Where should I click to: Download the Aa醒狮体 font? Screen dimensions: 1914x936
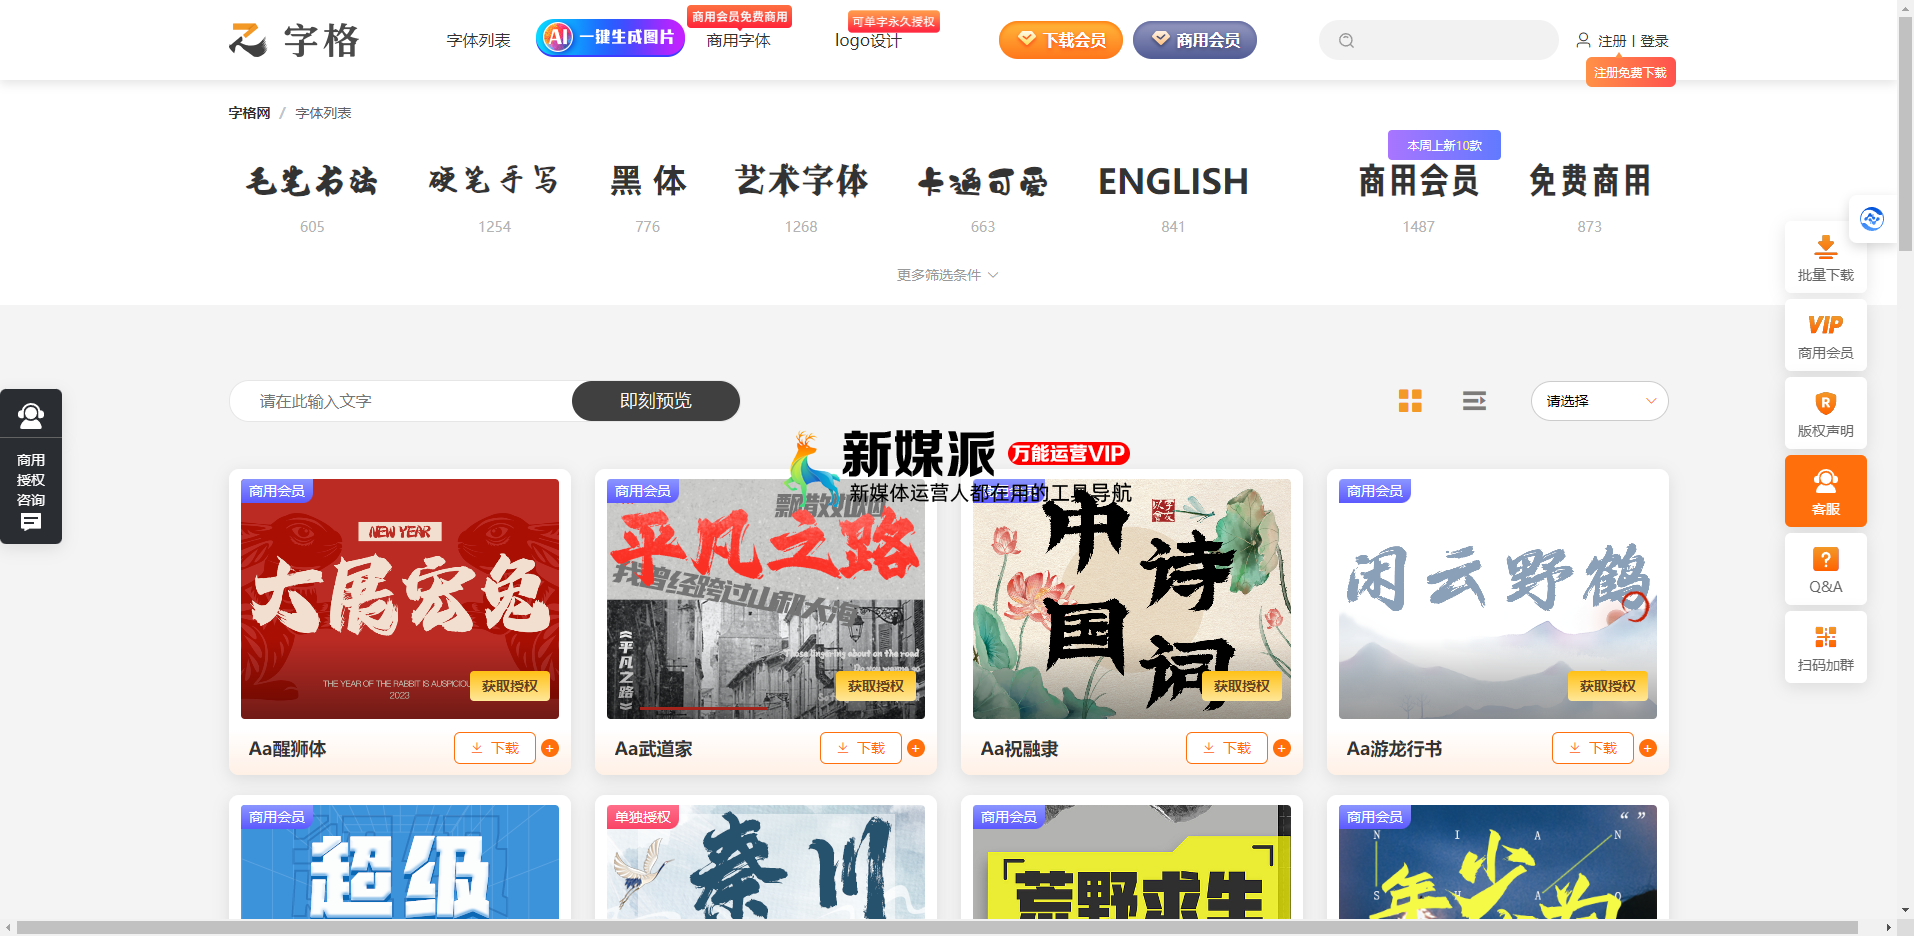(495, 748)
